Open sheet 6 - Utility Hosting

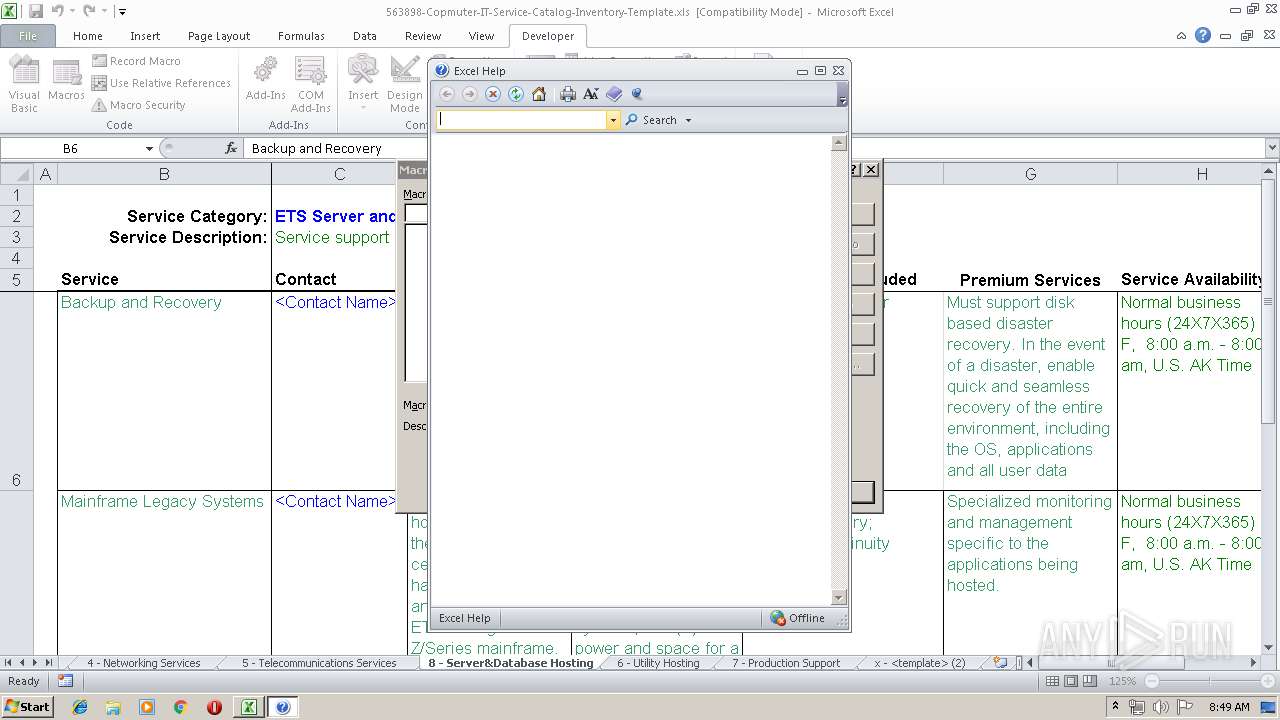(658, 663)
